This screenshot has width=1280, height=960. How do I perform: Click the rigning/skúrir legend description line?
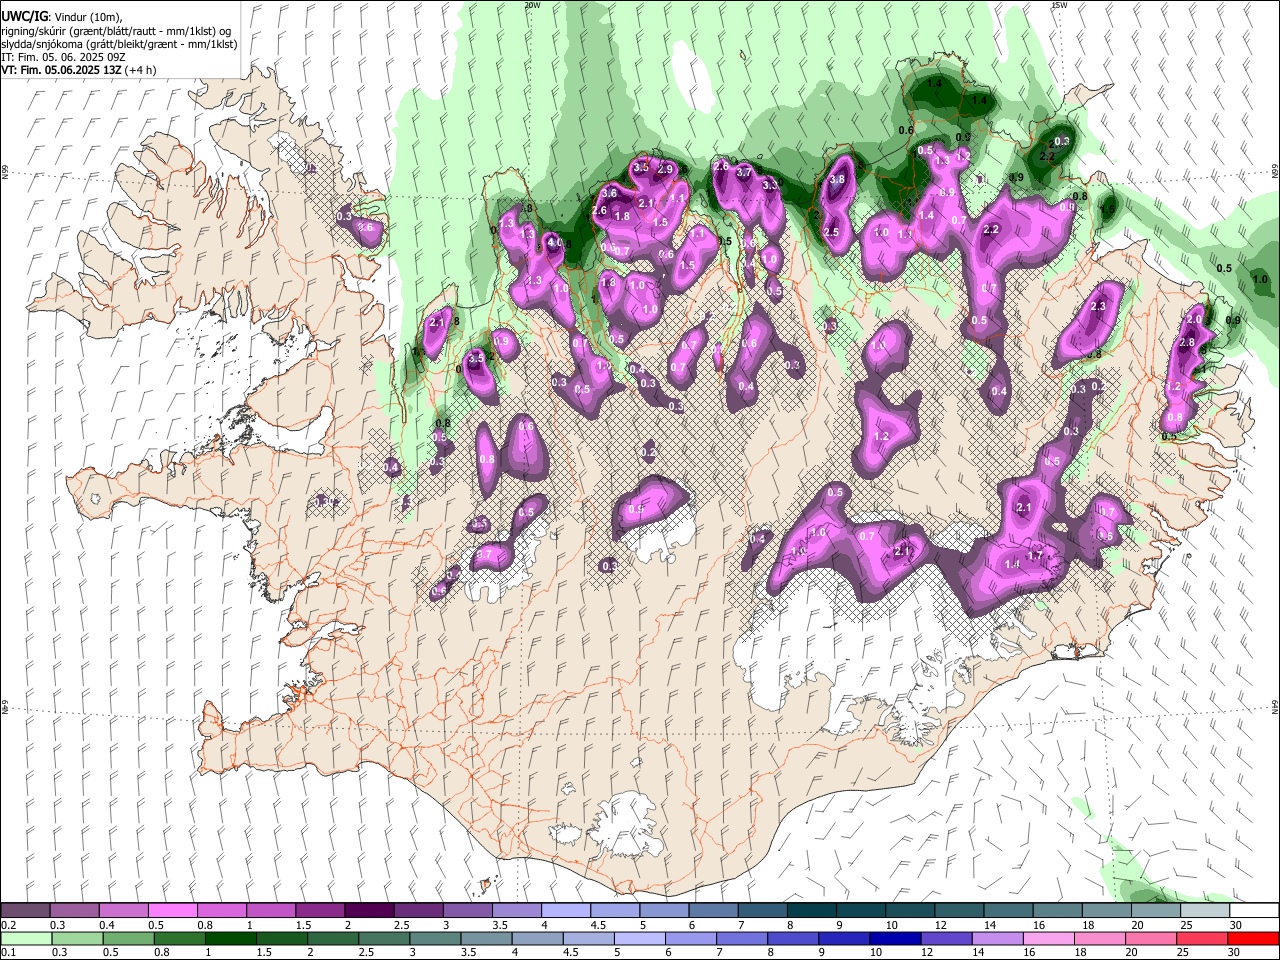(x=115, y=30)
